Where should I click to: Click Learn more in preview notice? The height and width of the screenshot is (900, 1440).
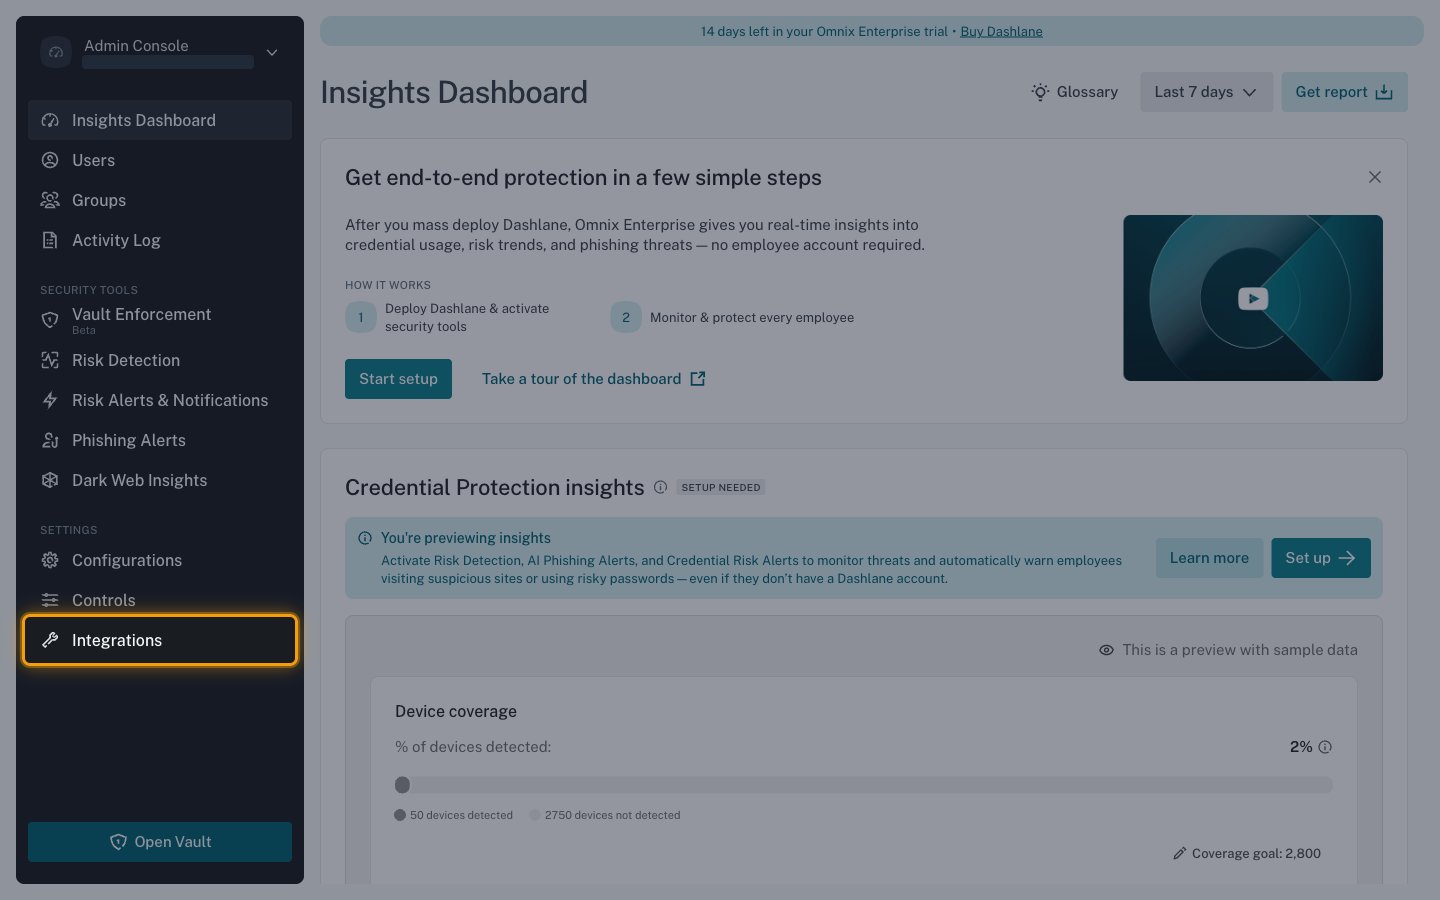[x=1209, y=558]
